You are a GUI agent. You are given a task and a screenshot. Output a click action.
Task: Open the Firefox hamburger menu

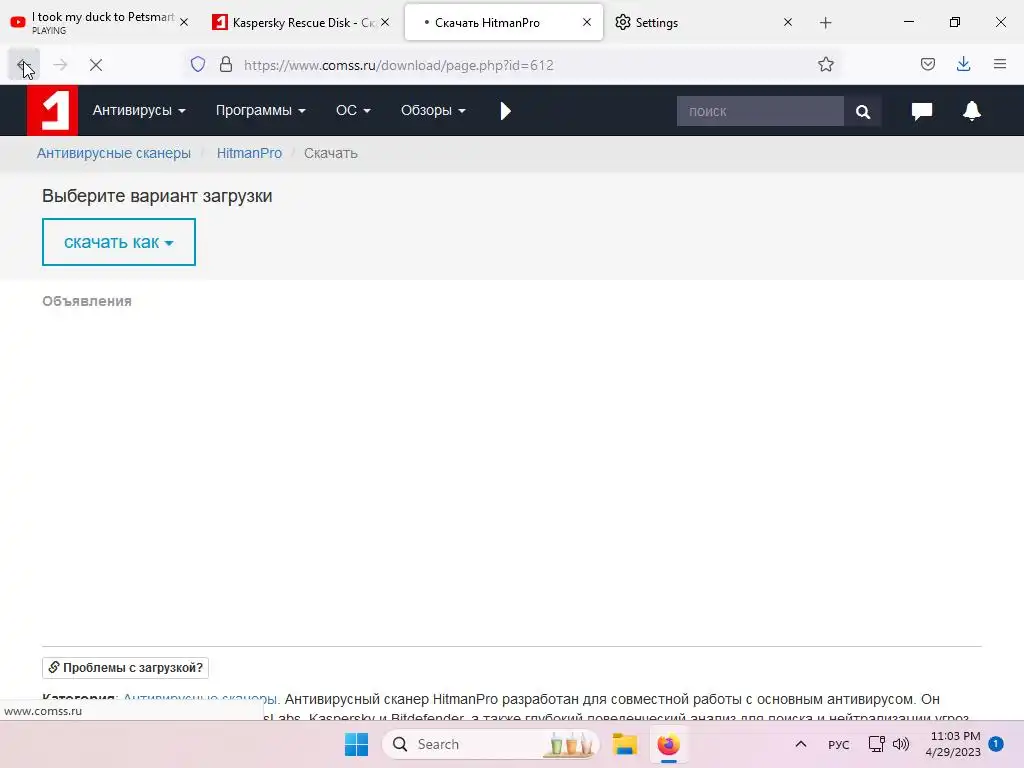(x=1000, y=64)
